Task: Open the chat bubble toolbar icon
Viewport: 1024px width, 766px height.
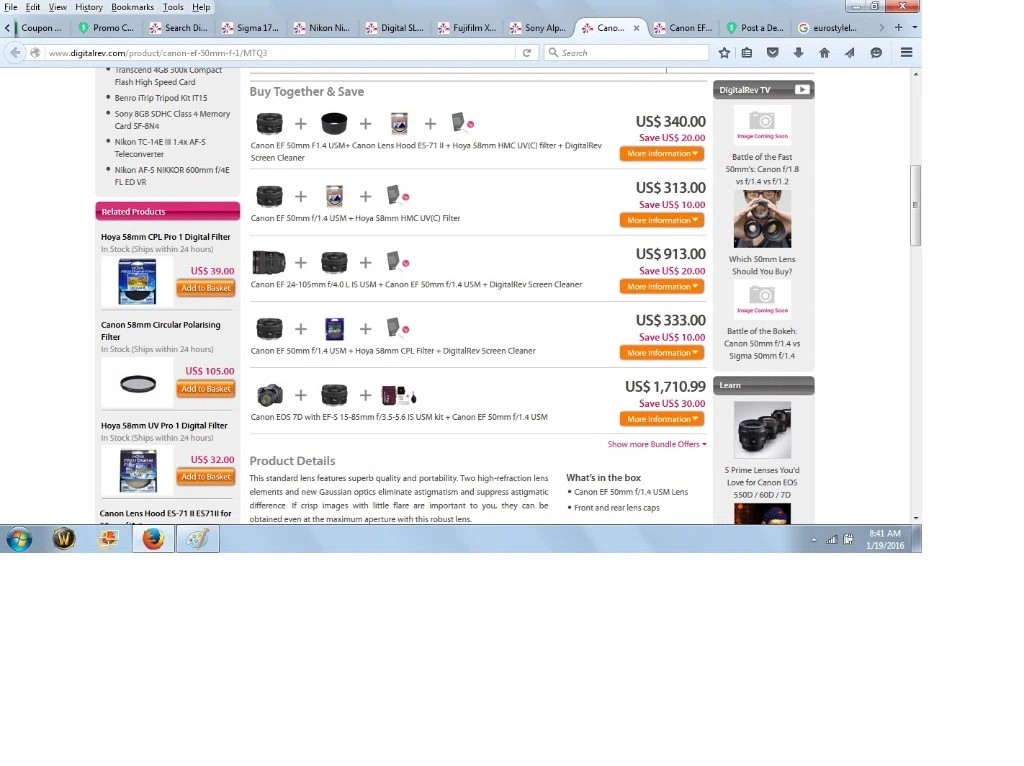Action: point(876,53)
